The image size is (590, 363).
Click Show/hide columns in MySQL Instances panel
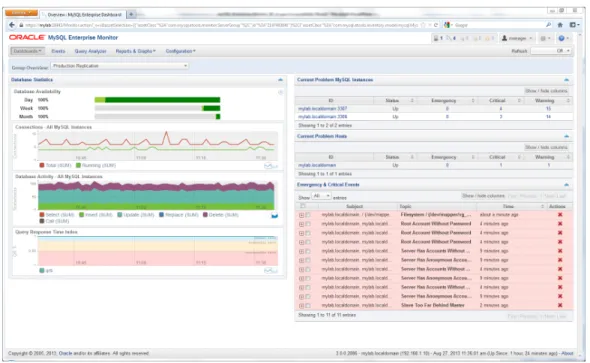pos(546,91)
